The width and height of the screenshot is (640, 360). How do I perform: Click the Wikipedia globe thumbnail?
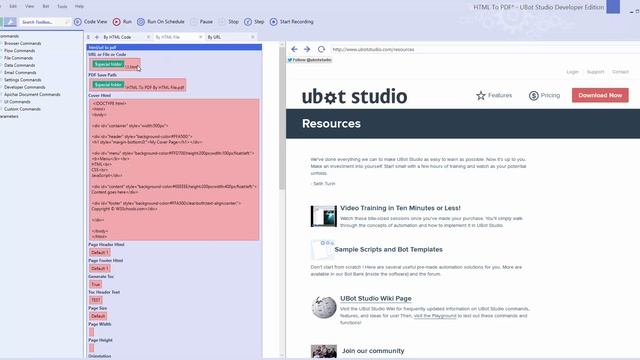pyautogui.click(x=324, y=307)
